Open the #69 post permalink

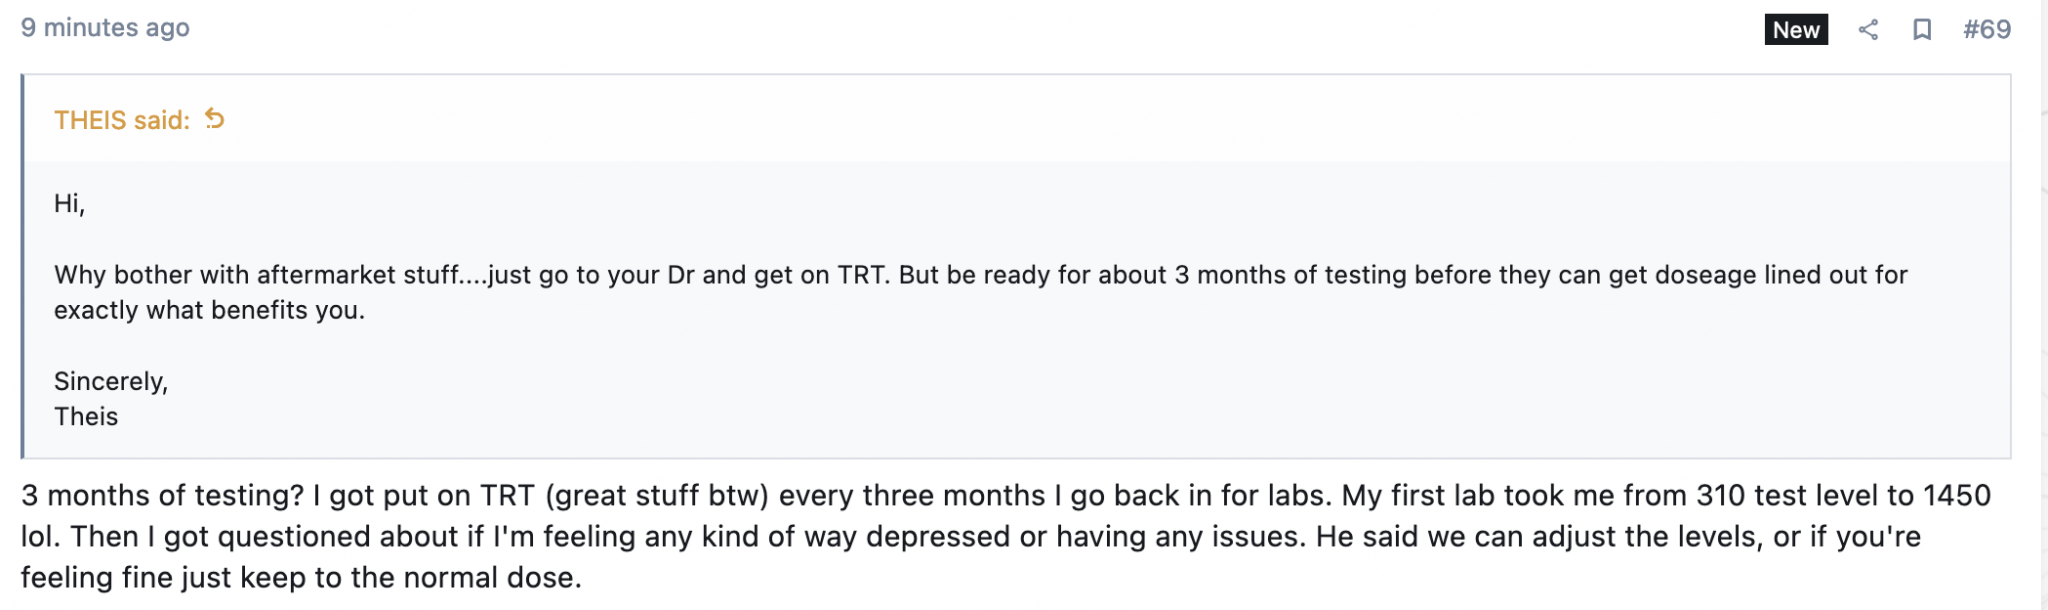point(1986,30)
